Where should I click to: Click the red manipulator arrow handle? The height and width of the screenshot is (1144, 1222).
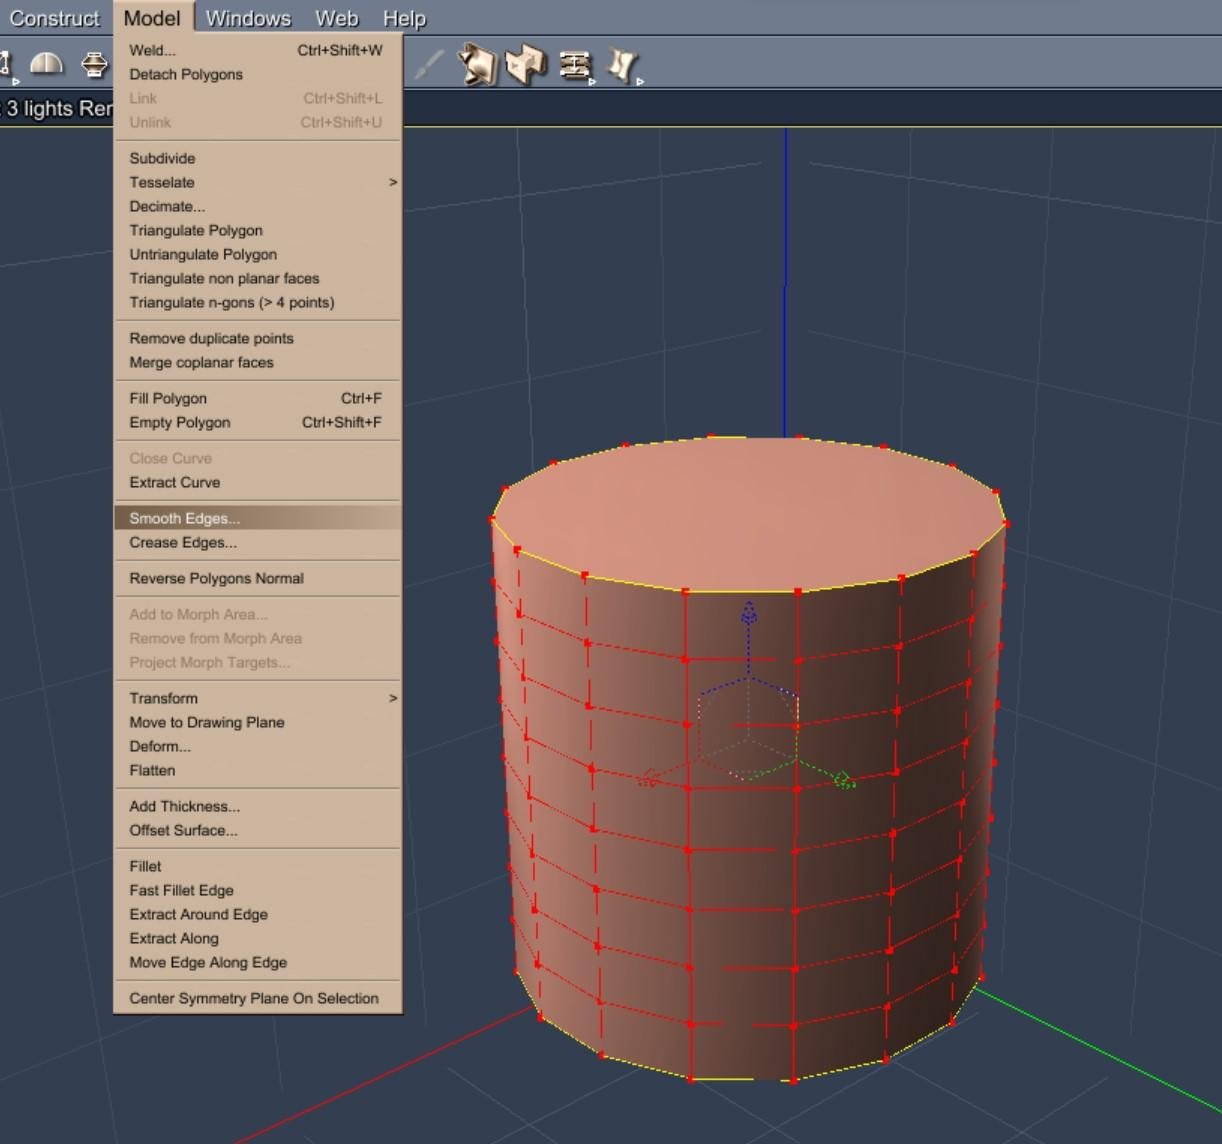(x=649, y=778)
